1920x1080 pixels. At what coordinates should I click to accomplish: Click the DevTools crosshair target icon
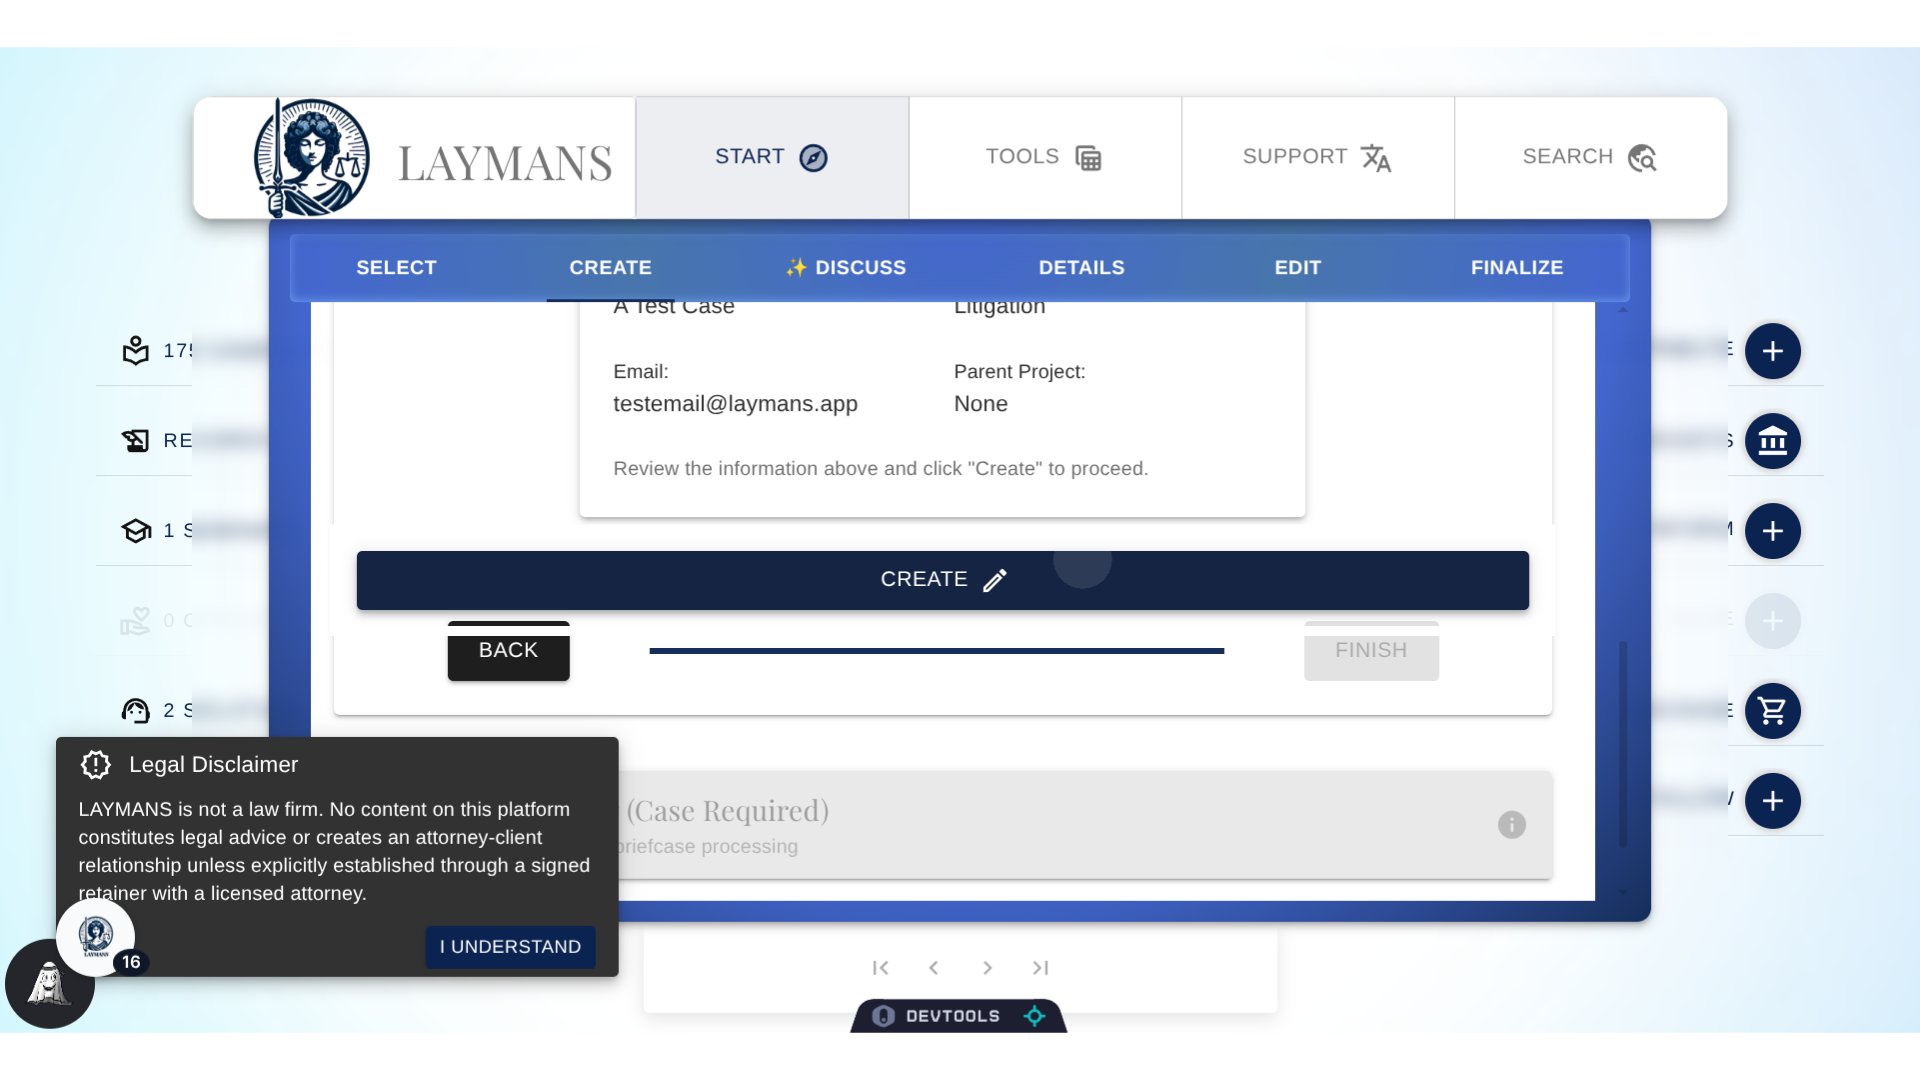pyautogui.click(x=1035, y=1016)
